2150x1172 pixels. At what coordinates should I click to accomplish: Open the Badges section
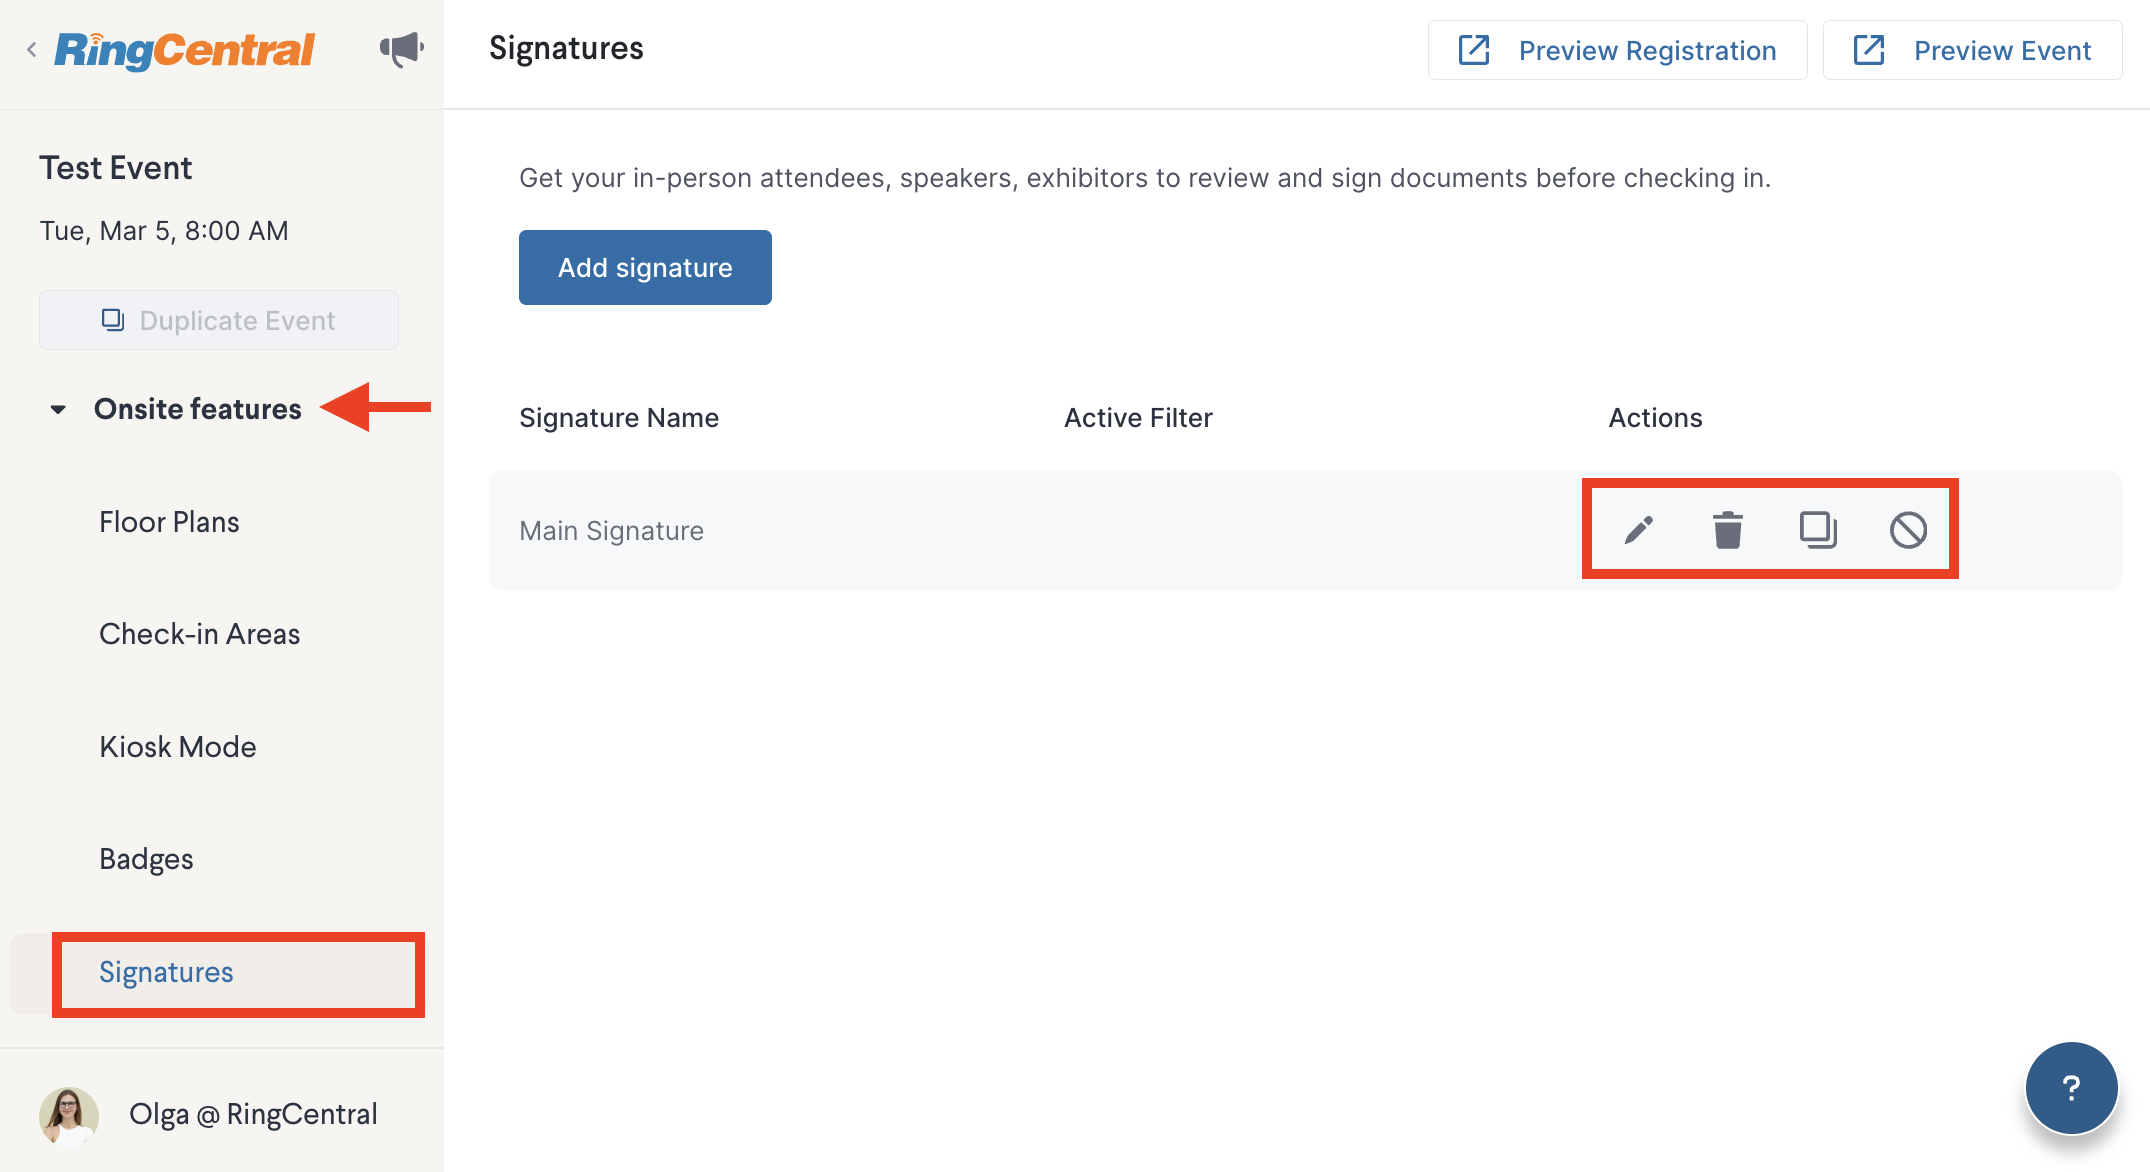(x=146, y=859)
